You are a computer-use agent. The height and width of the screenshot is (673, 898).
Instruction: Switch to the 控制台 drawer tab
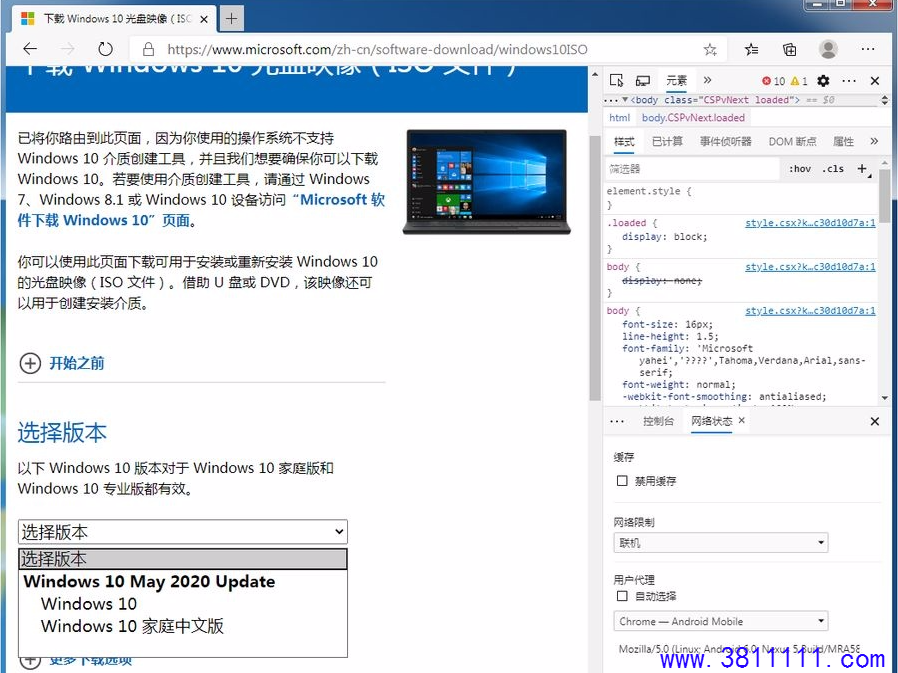tap(658, 422)
